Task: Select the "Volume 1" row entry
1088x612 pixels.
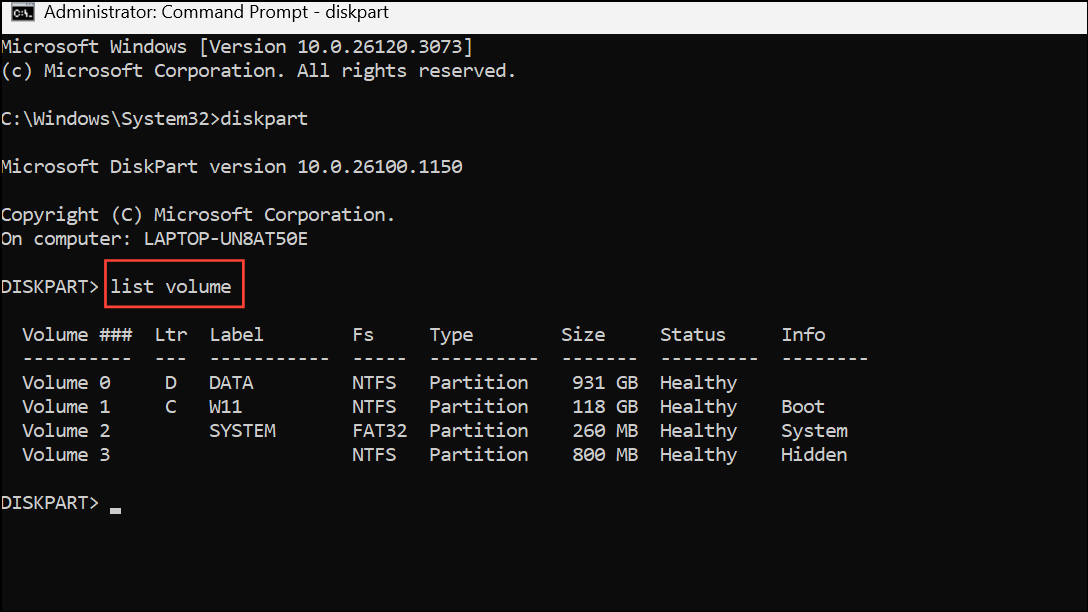Action: (x=66, y=407)
